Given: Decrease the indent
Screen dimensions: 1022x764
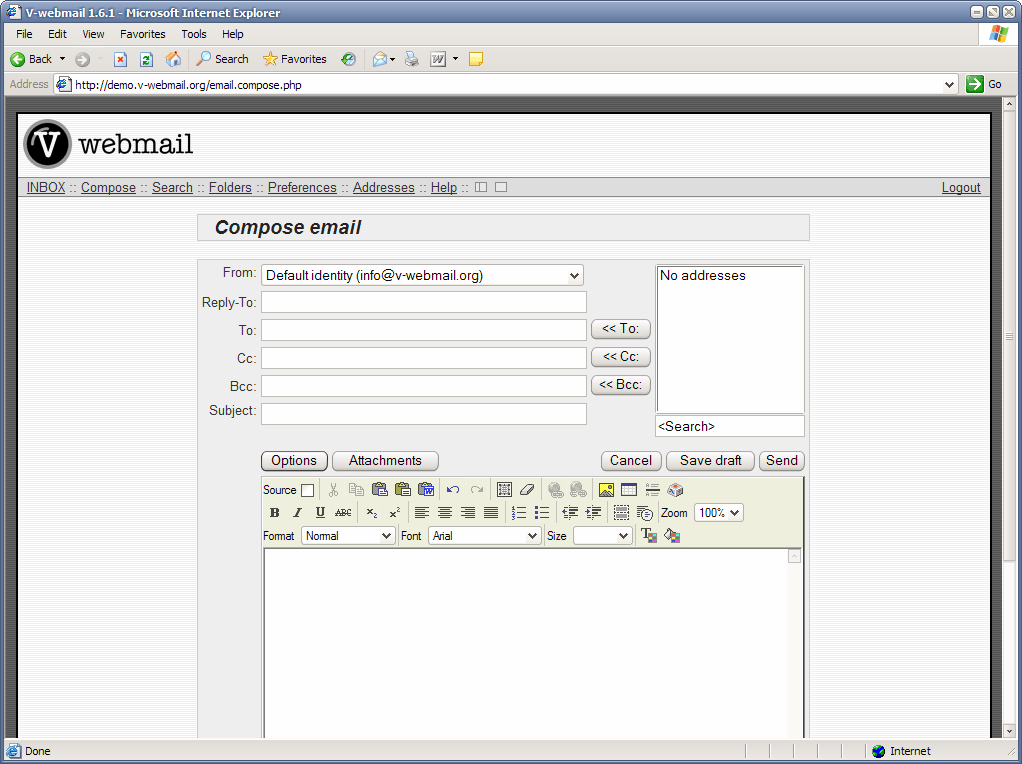Looking at the screenshot, I should pos(570,513).
